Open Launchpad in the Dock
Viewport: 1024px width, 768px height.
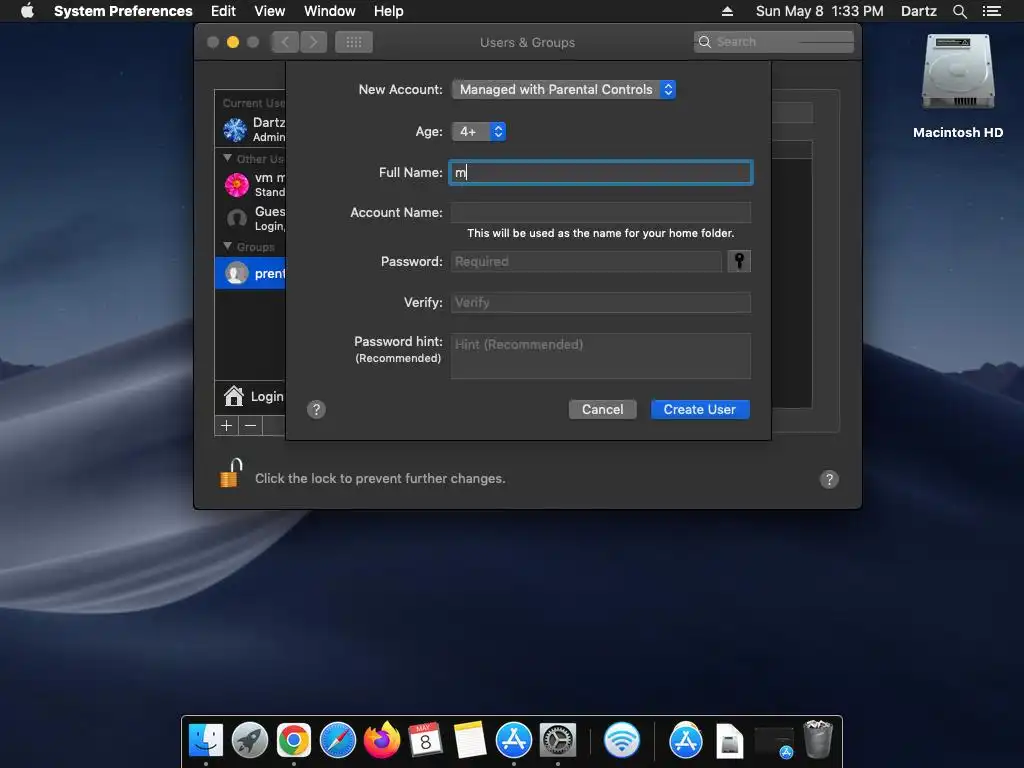pos(249,740)
